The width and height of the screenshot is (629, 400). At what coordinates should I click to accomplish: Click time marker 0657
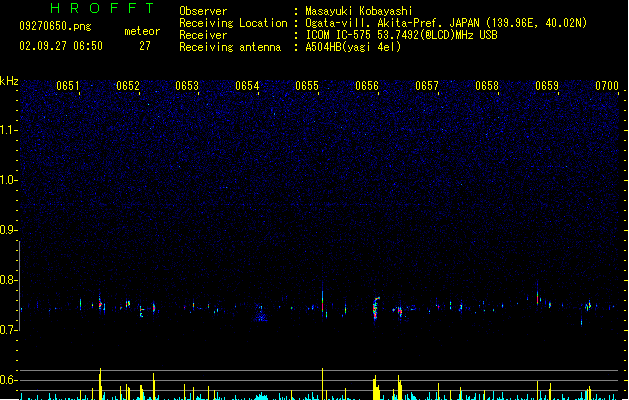coord(427,86)
